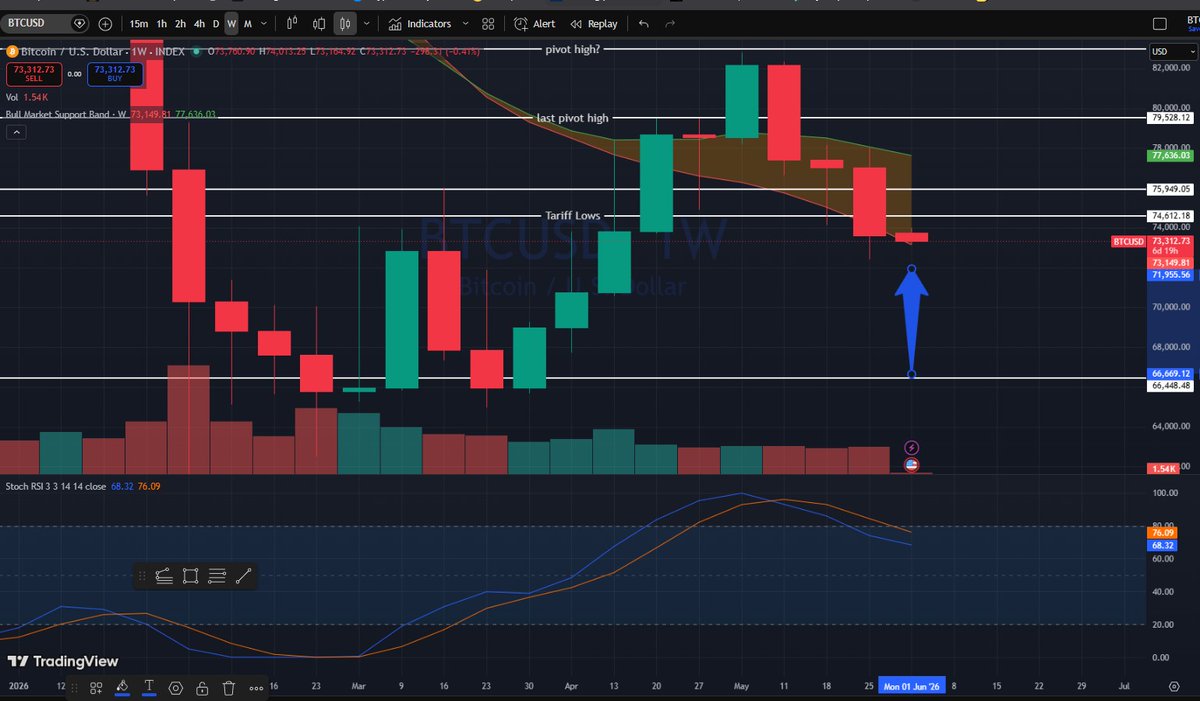This screenshot has width=1200, height=701.
Task: Click the Mon 01 Jun '26 date label
Action: tap(911, 687)
